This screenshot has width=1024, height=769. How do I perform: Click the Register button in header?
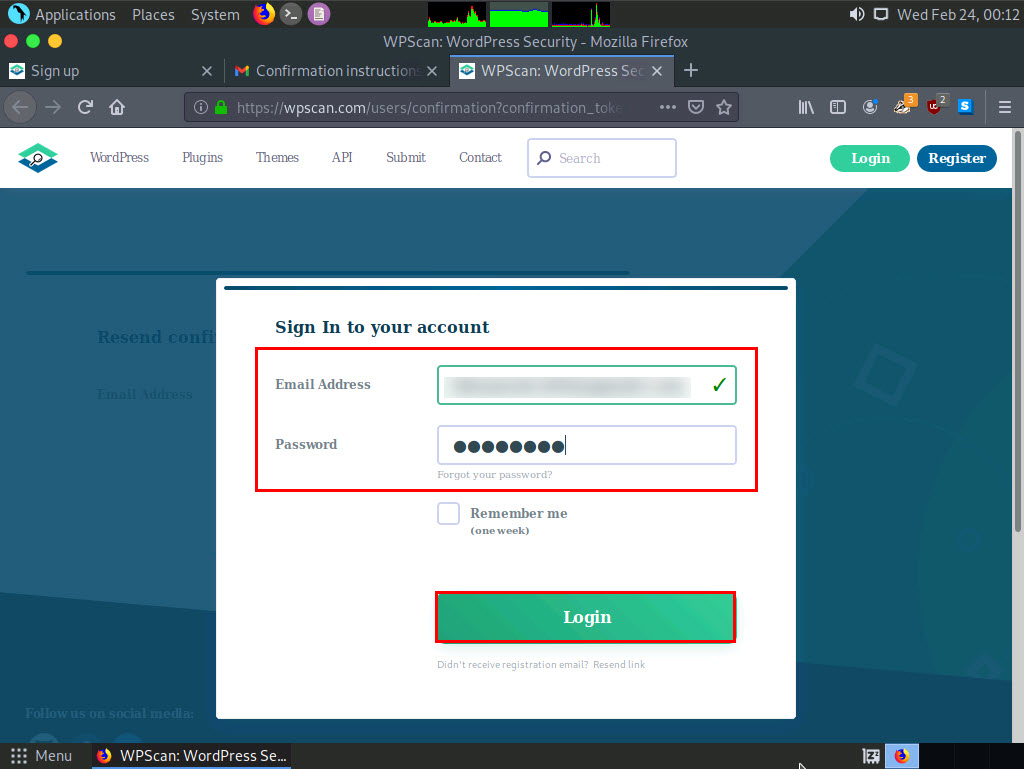point(956,158)
